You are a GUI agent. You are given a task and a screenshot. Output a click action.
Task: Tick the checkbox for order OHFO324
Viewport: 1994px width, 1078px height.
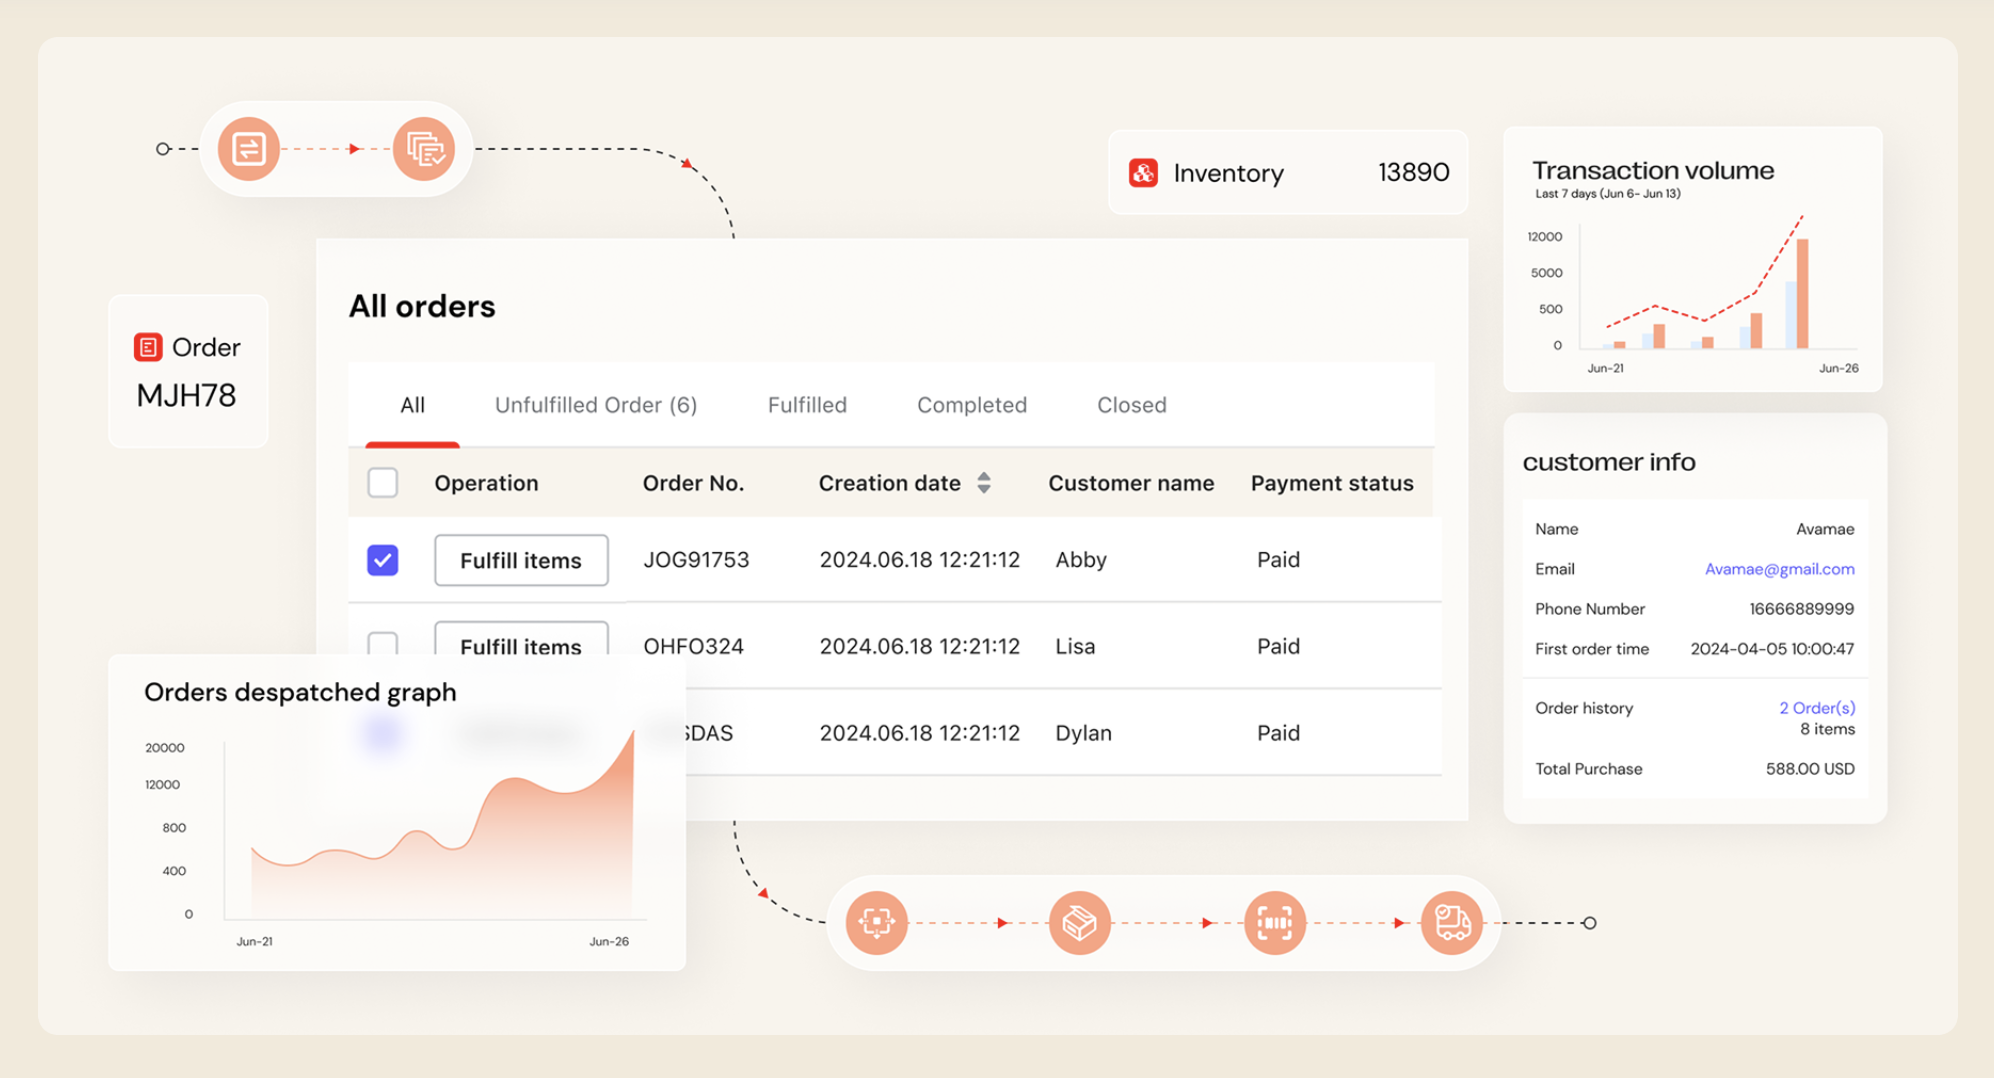[x=382, y=642]
